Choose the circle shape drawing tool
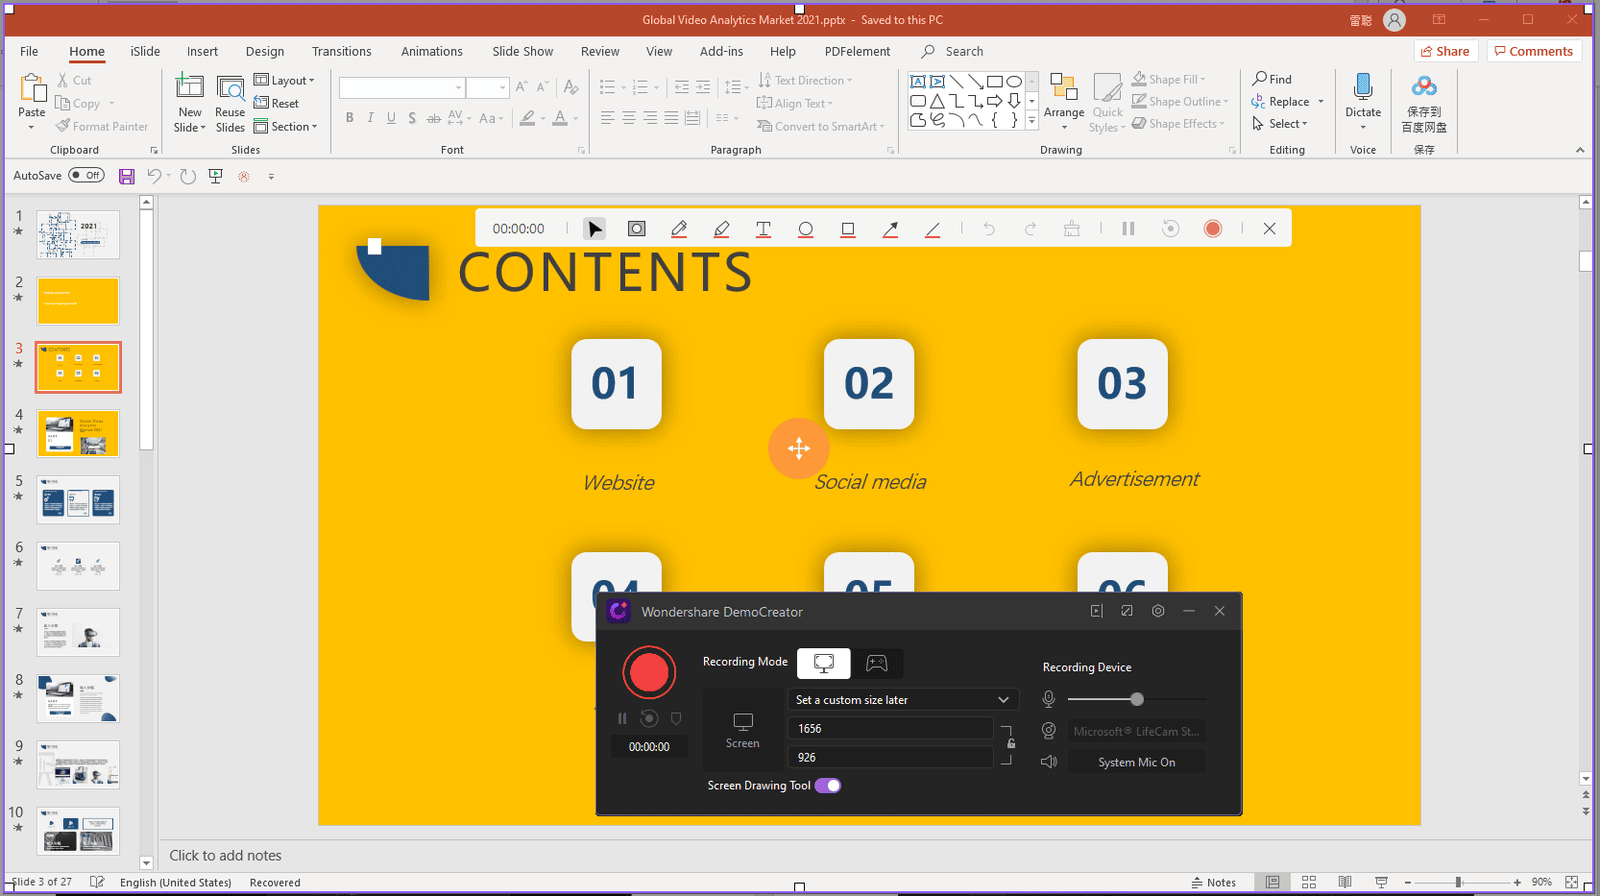Image resolution: width=1600 pixels, height=896 pixels. pyautogui.click(x=805, y=229)
